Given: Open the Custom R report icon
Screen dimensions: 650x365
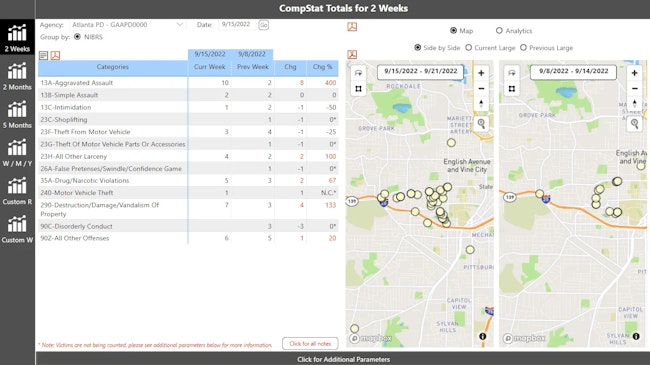Looking at the screenshot, I should click(17, 191).
